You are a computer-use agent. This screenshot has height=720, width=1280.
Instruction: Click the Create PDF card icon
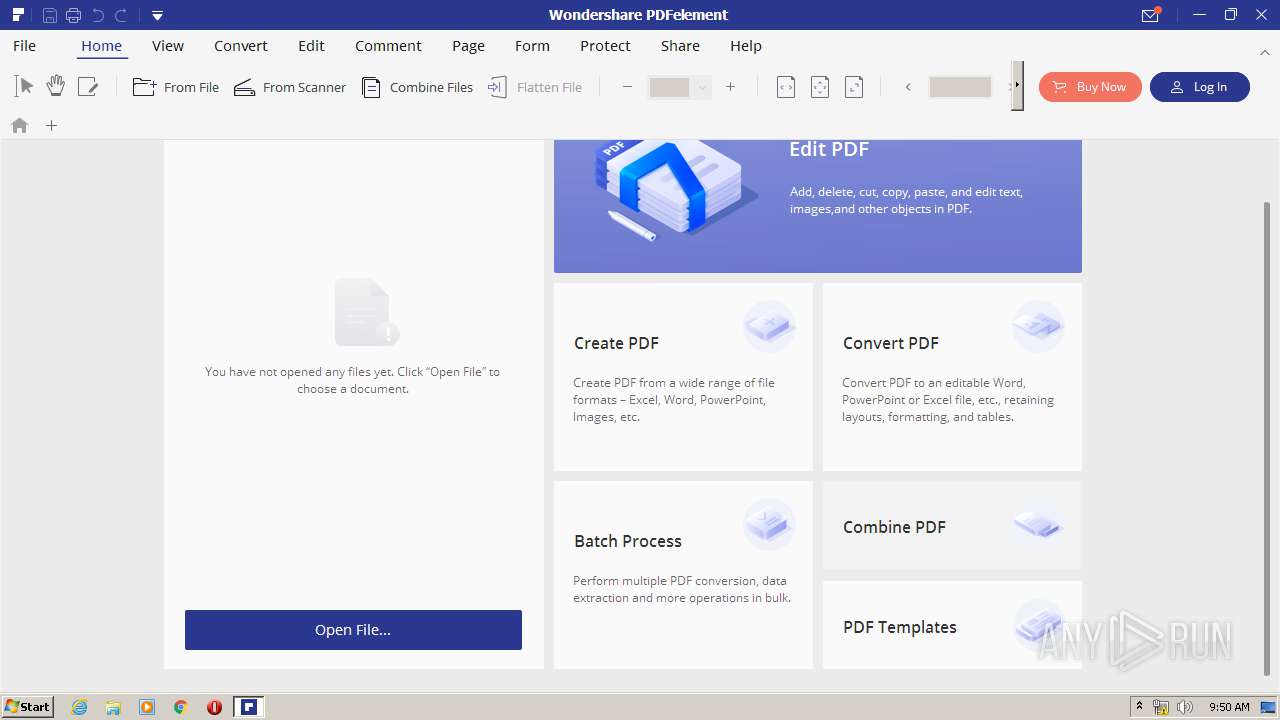pos(769,326)
